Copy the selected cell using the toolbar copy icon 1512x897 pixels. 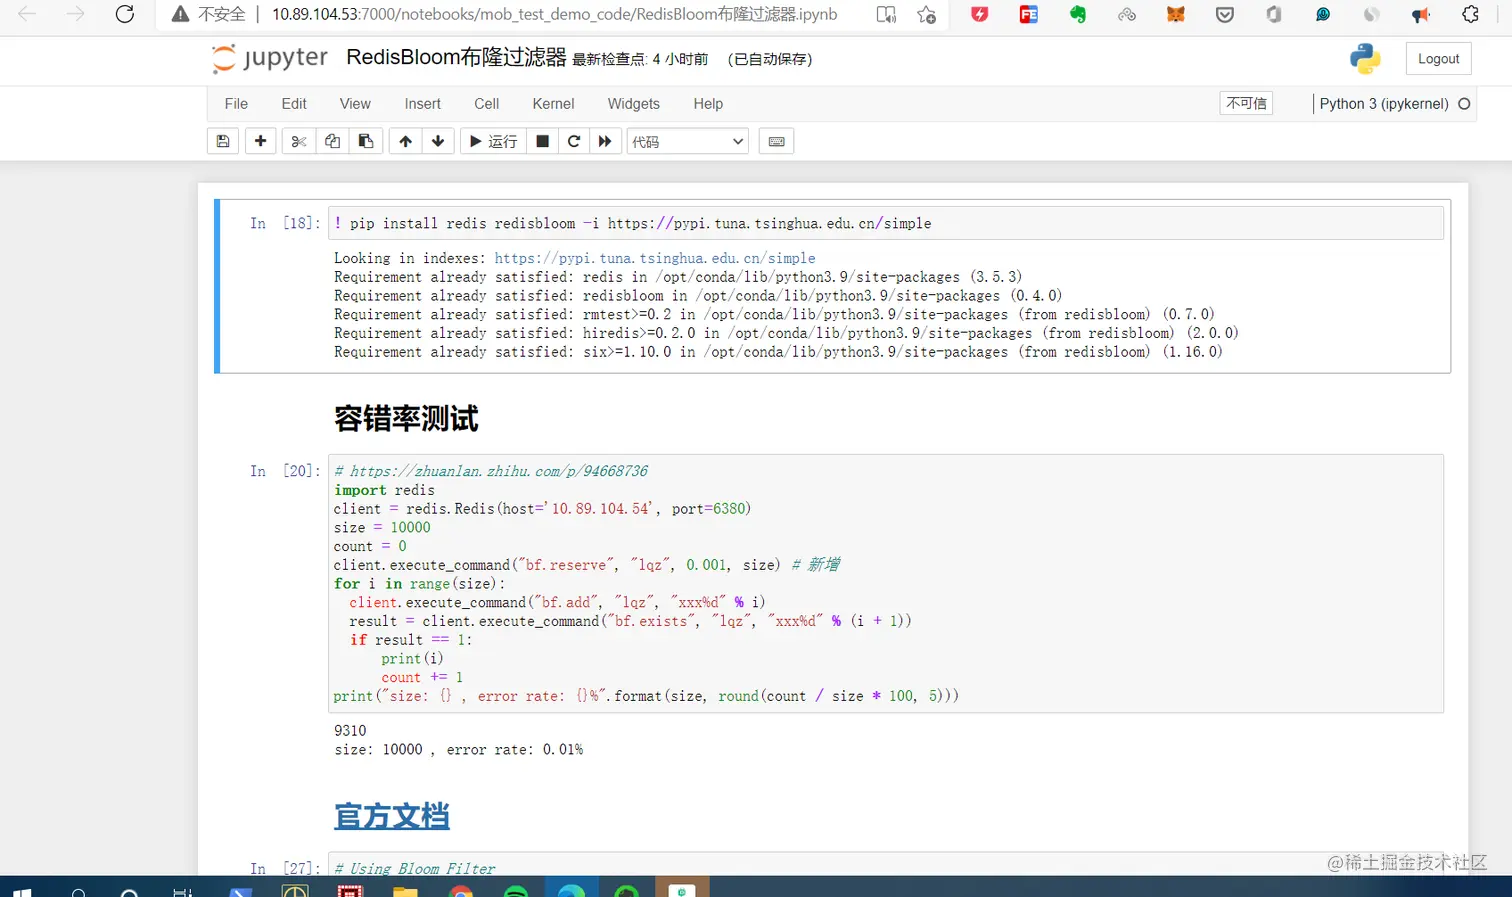(332, 141)
